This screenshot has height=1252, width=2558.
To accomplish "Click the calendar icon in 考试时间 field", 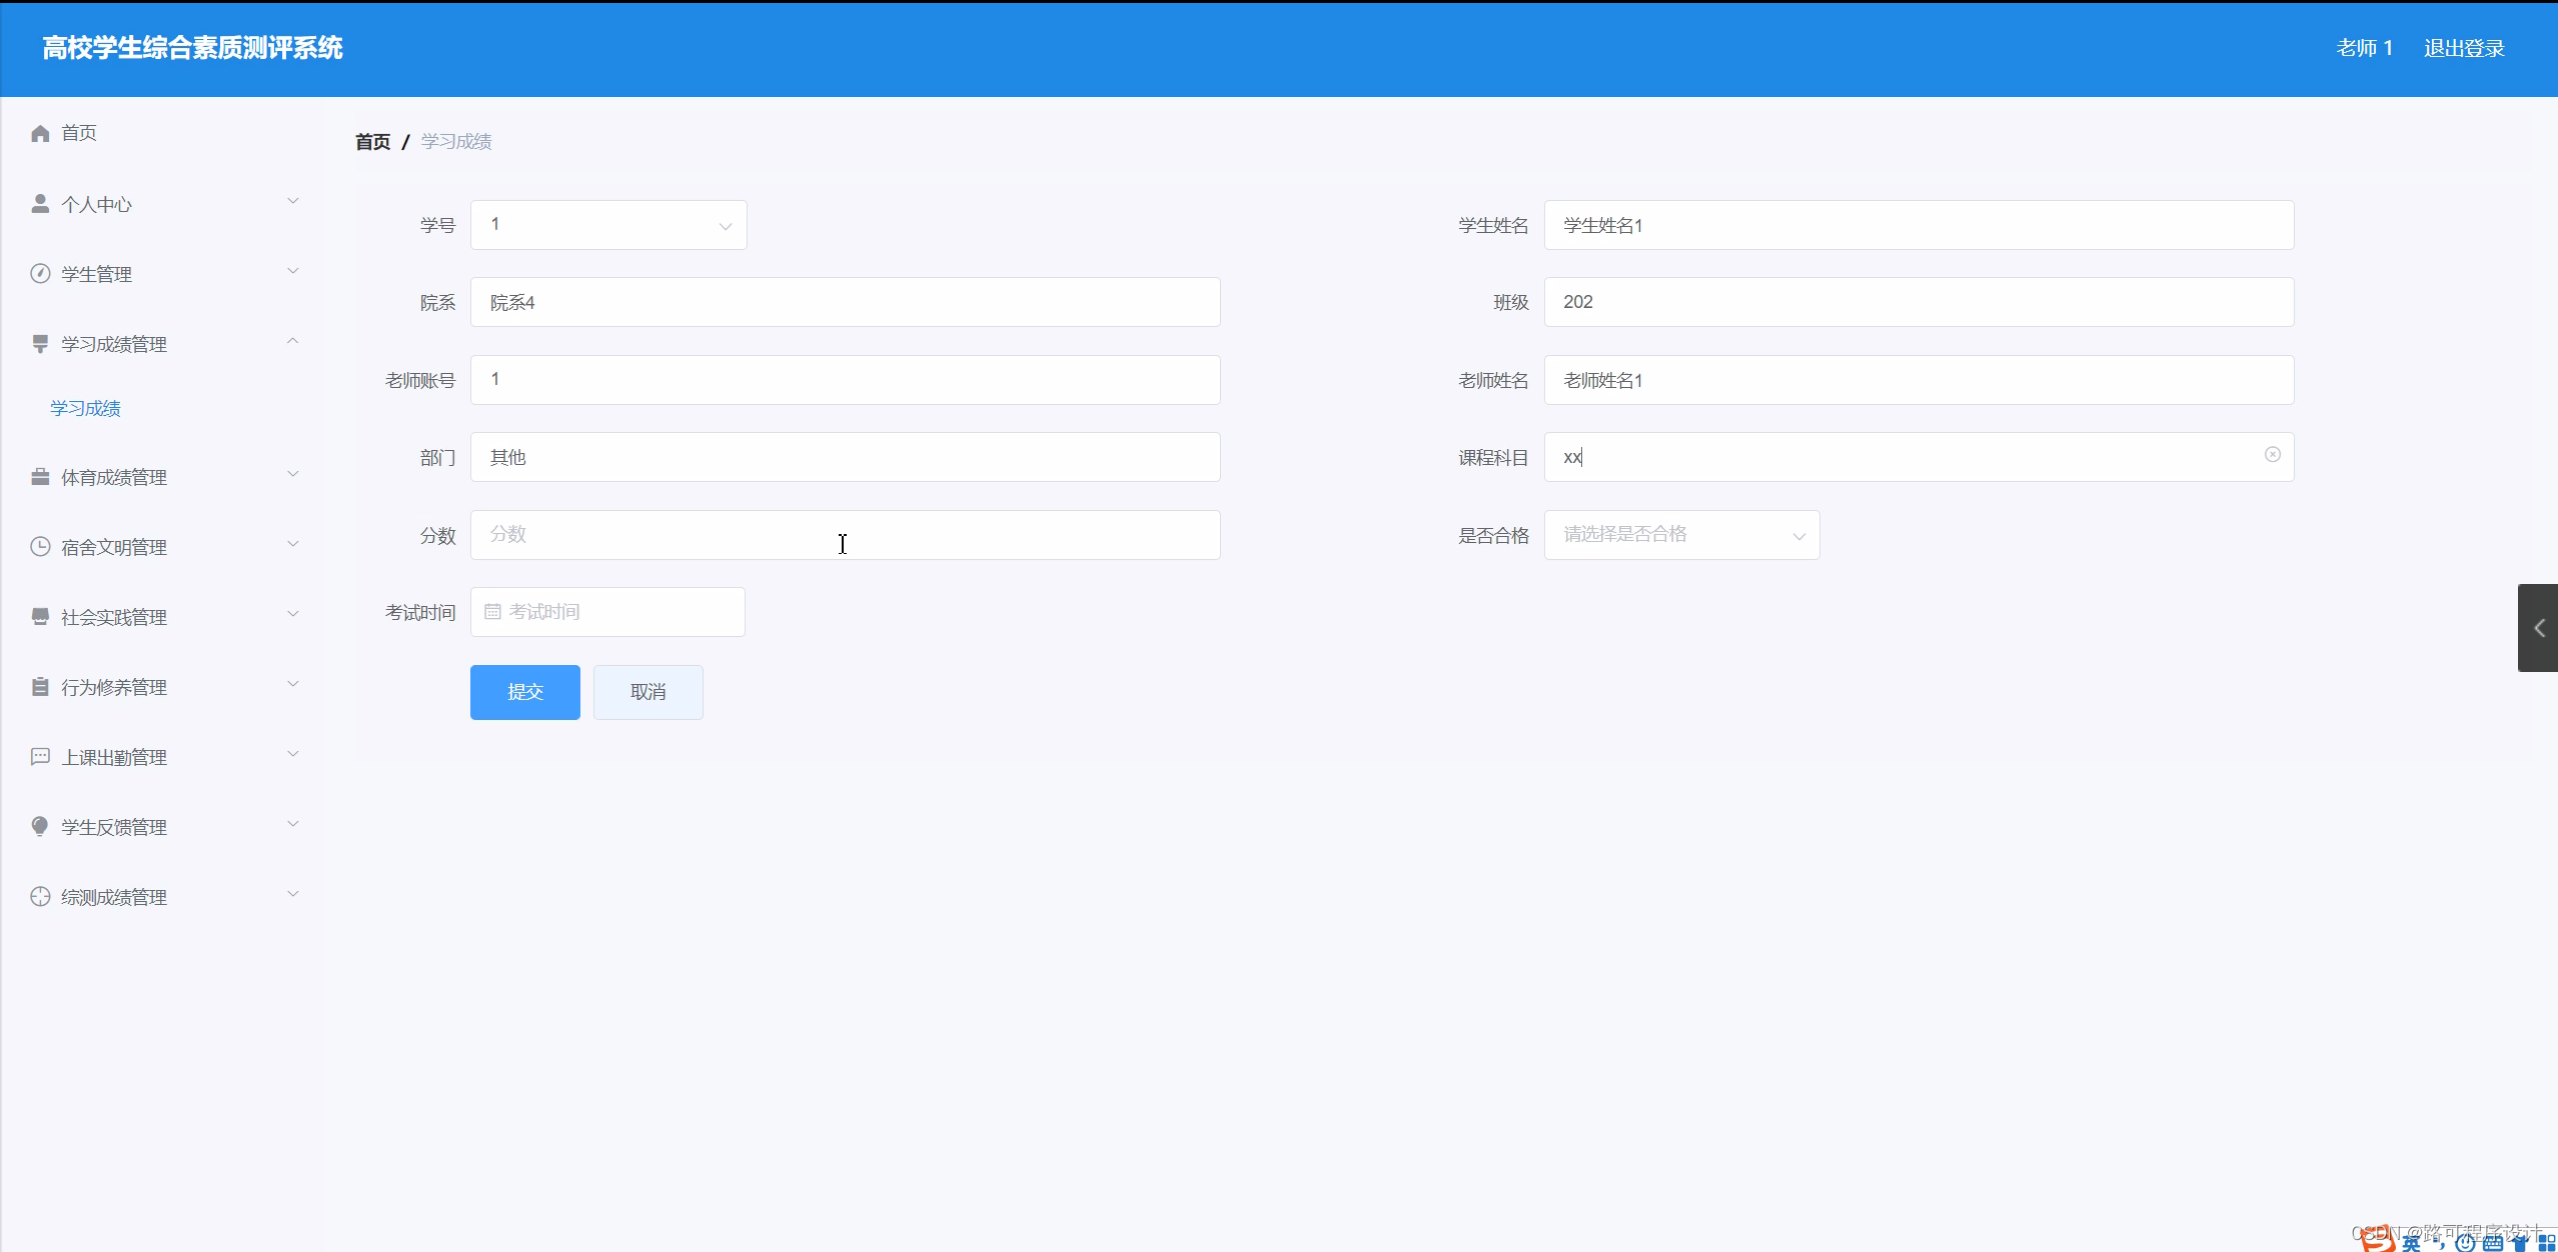I will tap(492, 612).
